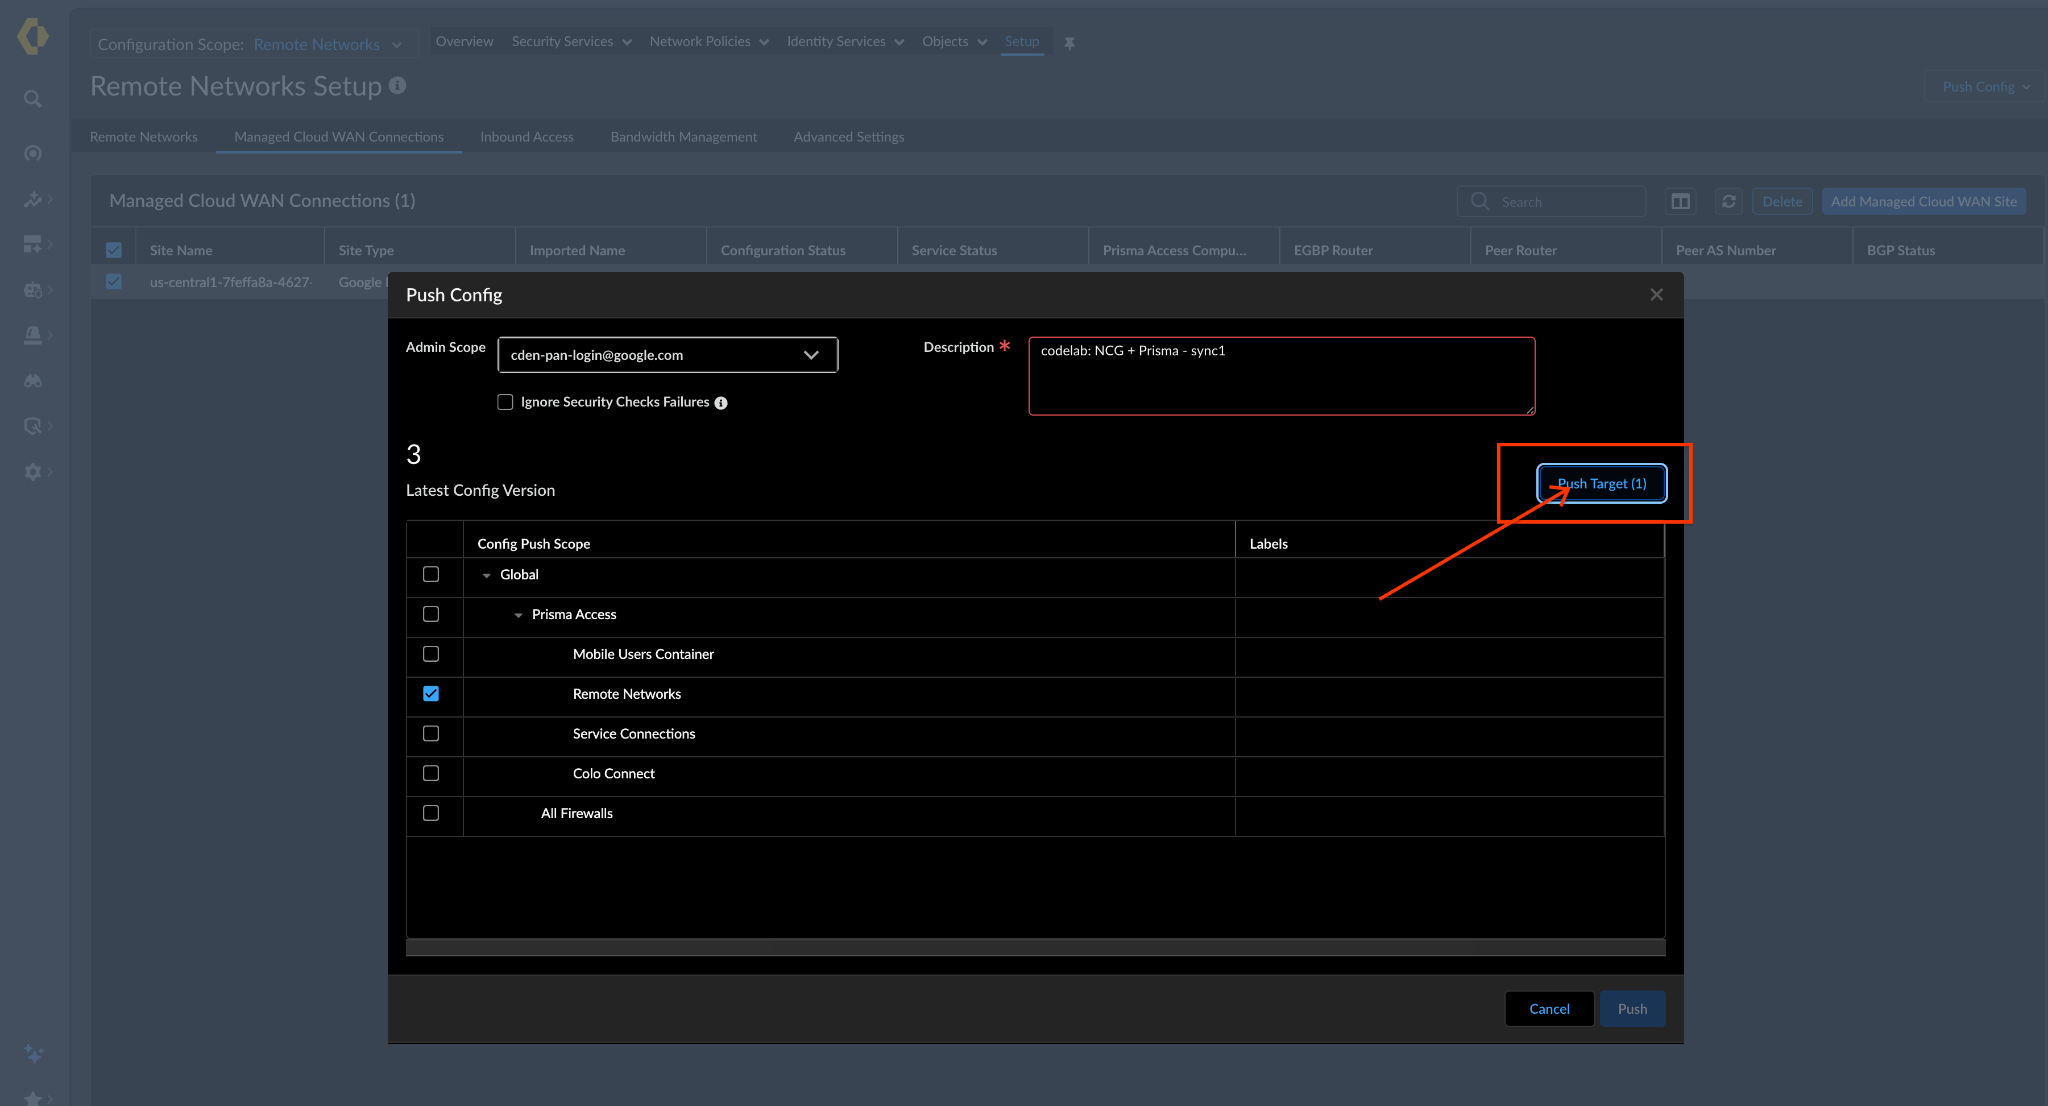Switch to the Remote Networks tab
2048x1106 pixels.
click(144, 137)
